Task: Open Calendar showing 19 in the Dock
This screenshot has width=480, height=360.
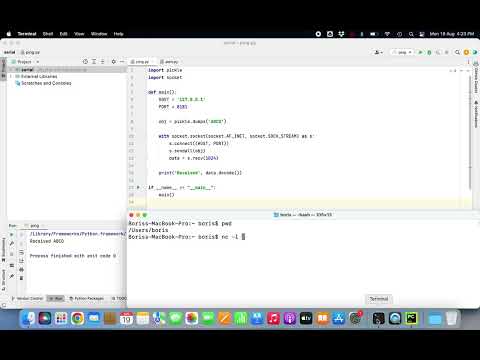Action: click(x=126, y=319)
